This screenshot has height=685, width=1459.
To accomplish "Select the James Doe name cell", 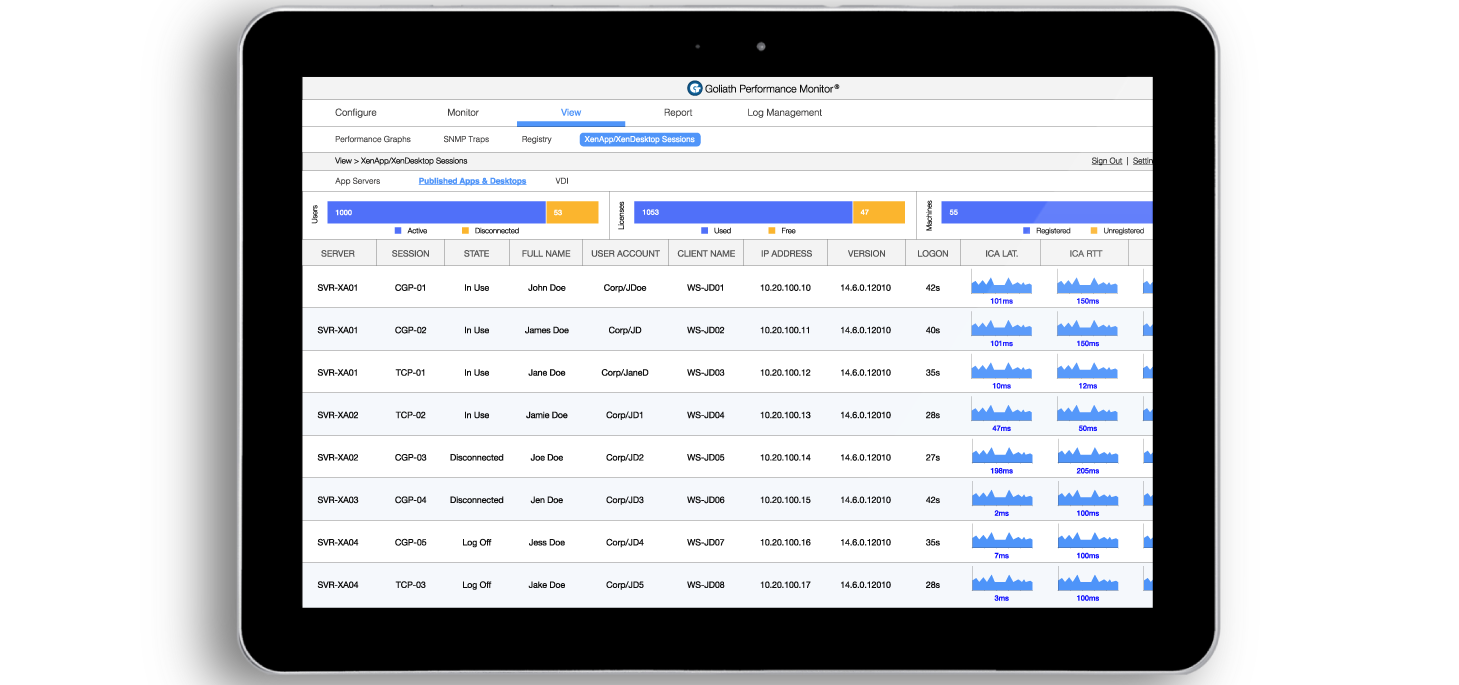I will (546, 330).
